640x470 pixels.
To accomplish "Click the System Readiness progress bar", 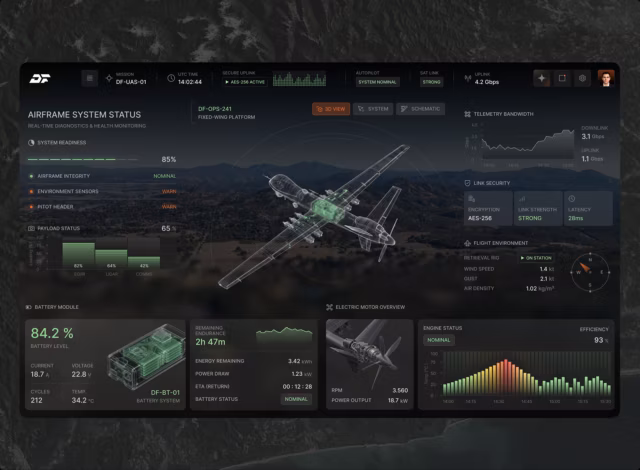I will (83, 160).
